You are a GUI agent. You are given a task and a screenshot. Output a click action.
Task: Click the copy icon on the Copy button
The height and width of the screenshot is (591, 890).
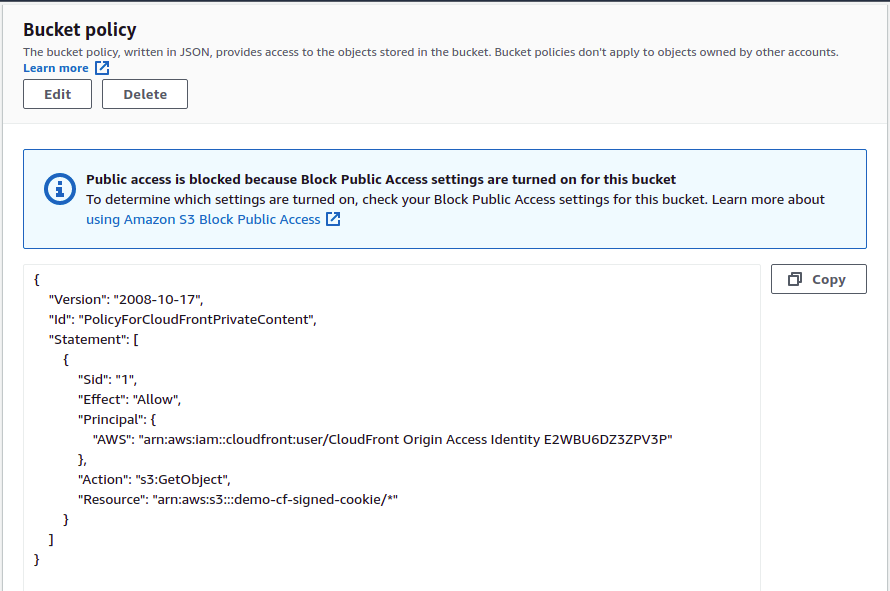796,280
